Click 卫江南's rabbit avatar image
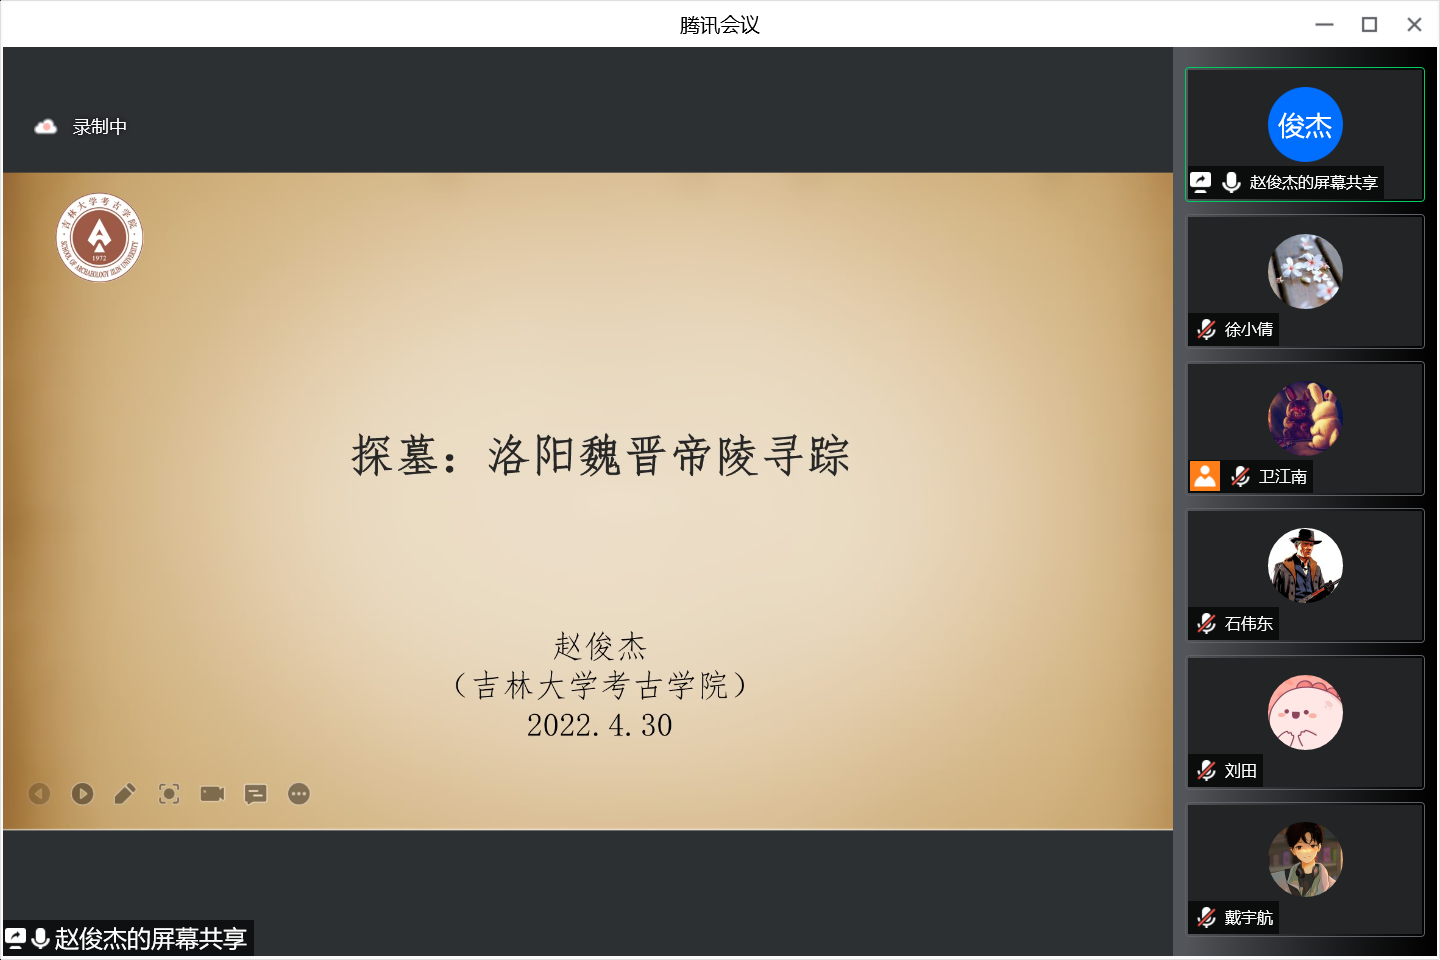The width and height of the screenshot is (1440, 960). coord(1305,418)
